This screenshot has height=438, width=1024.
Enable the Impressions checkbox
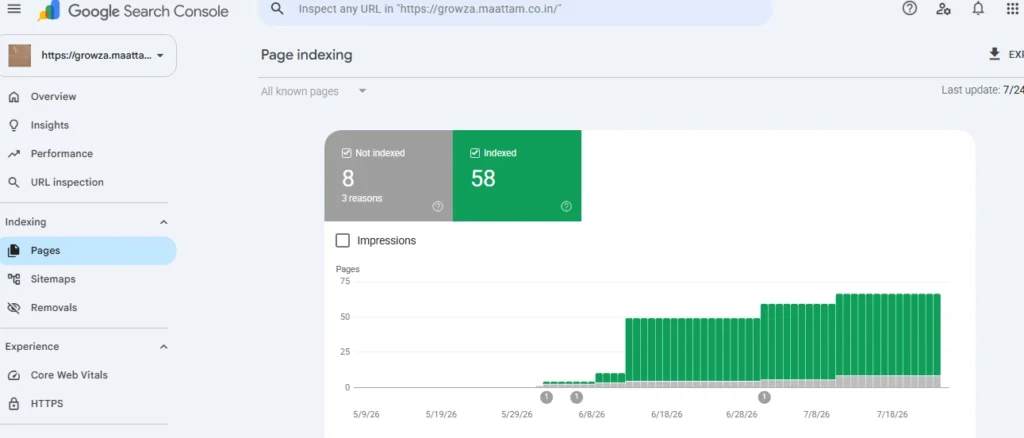[x=342, y=240]
